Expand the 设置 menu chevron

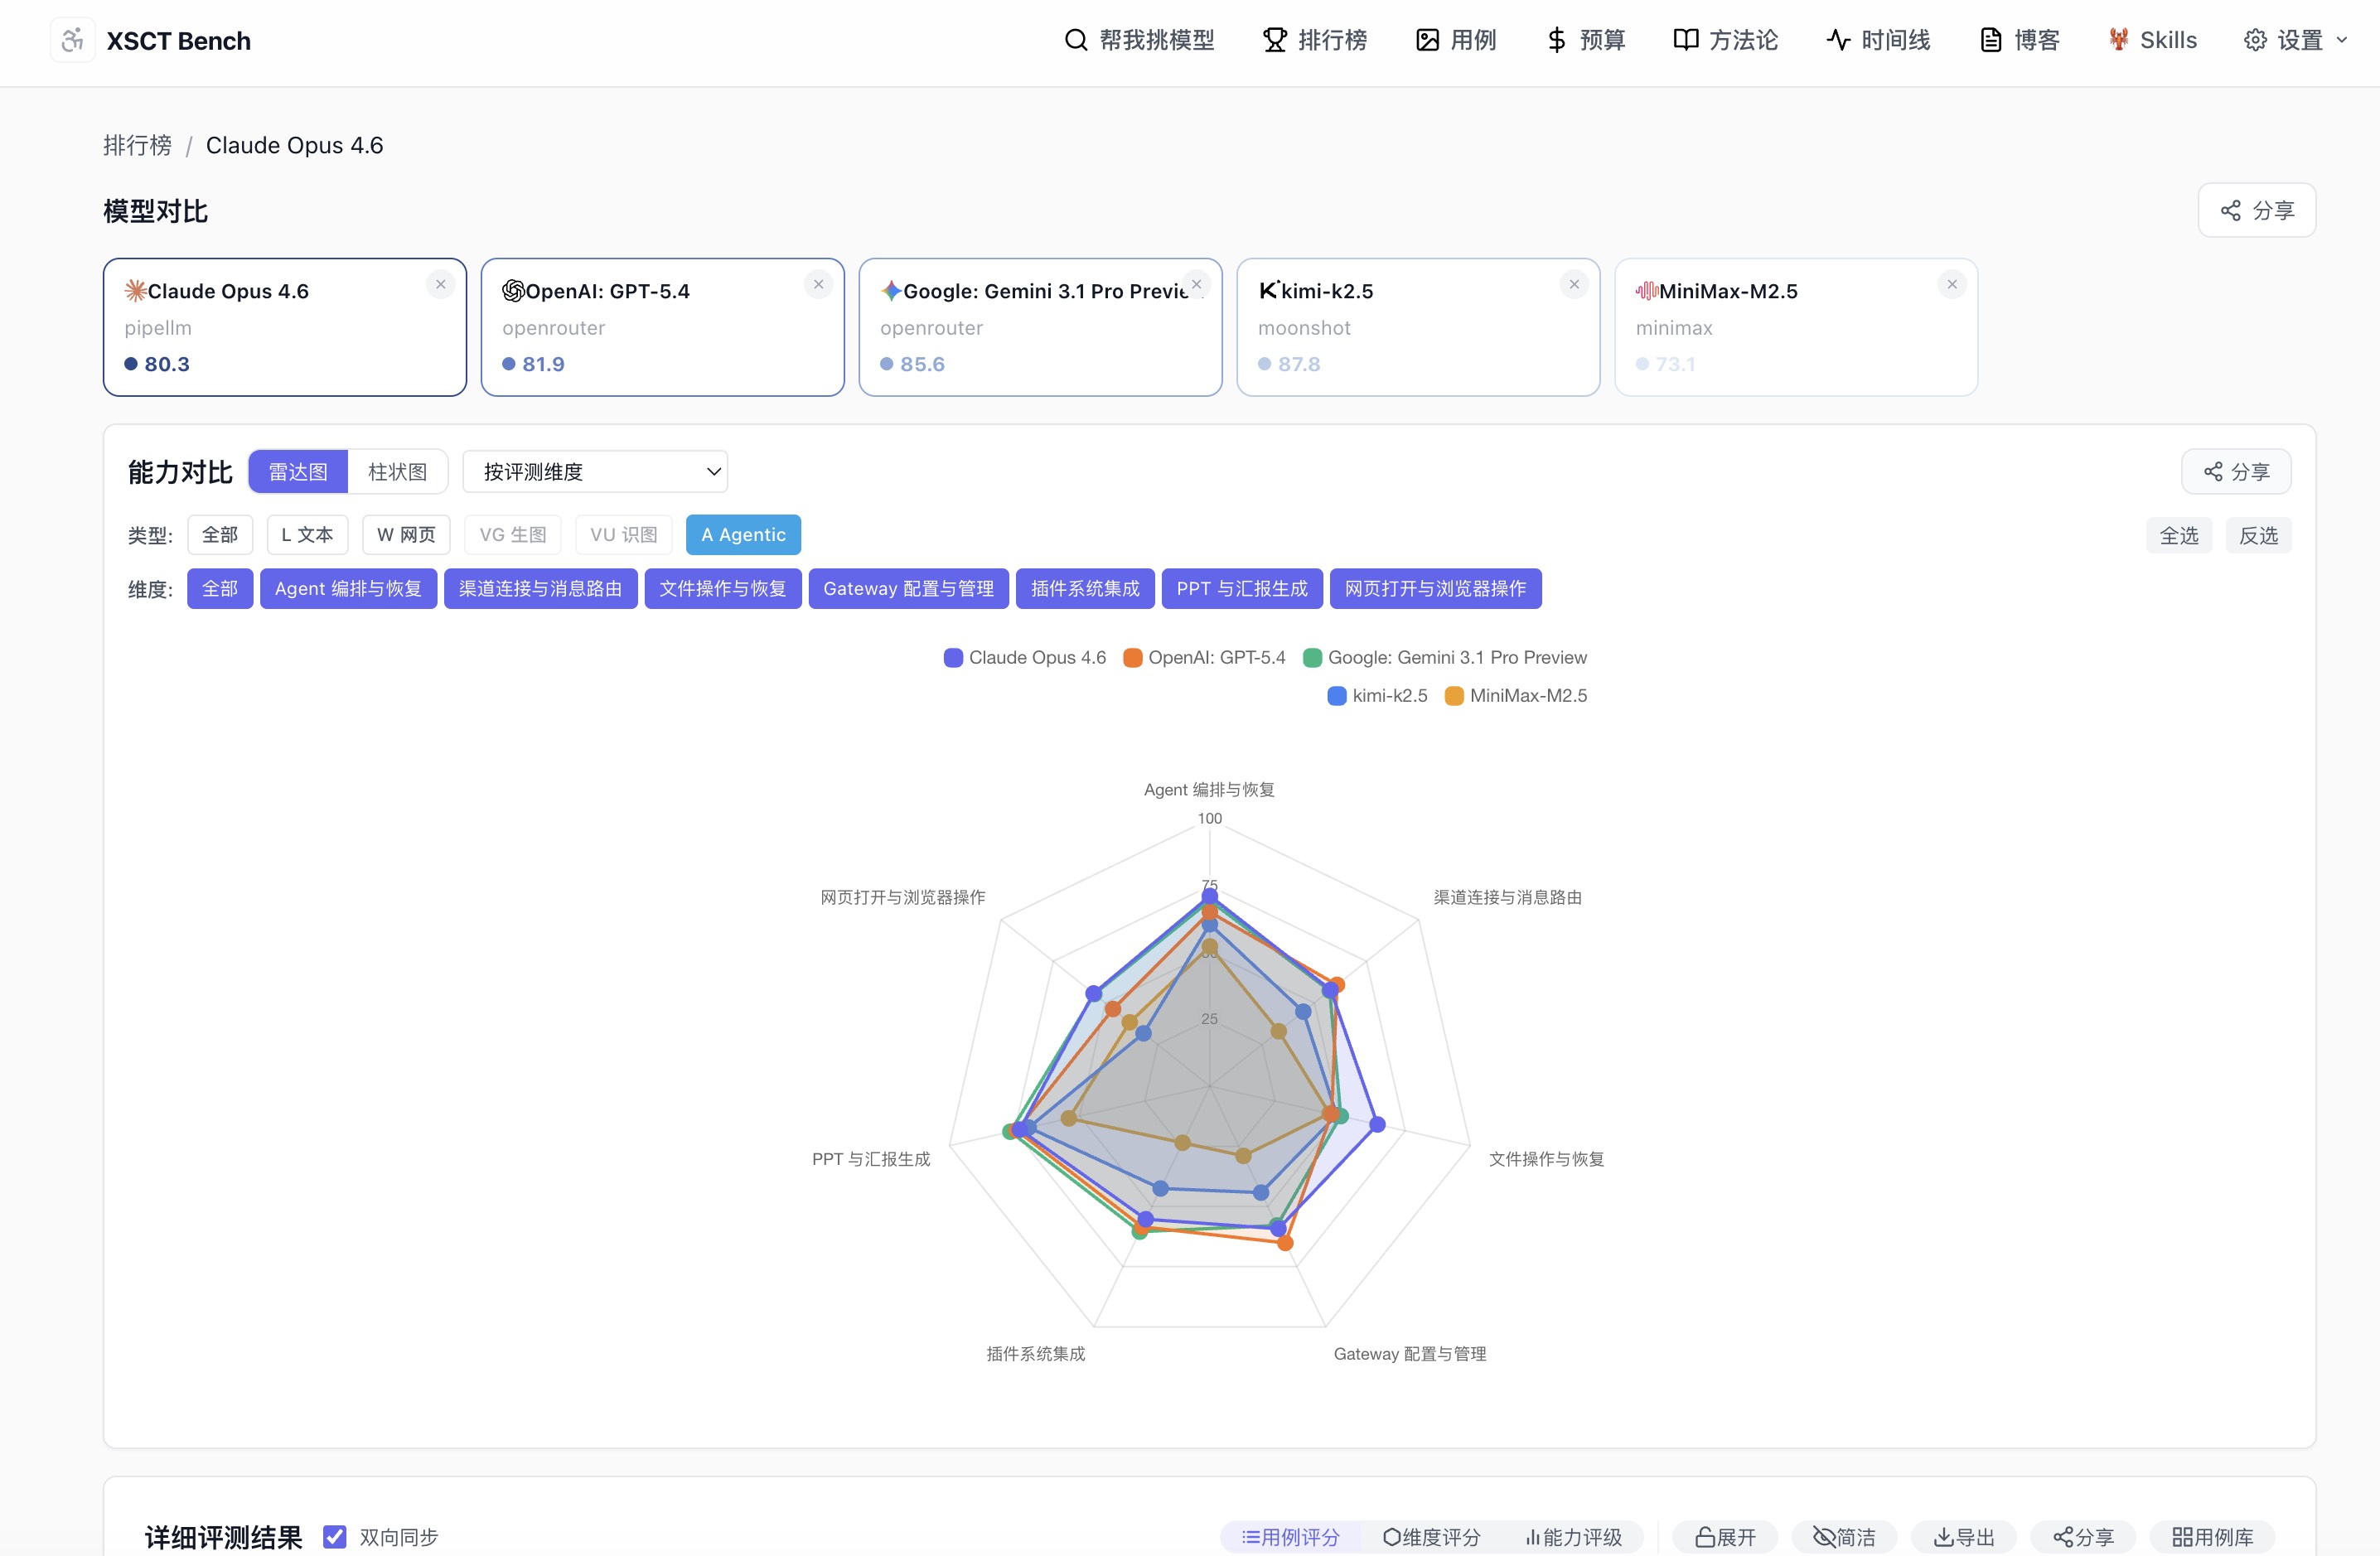pyautogui.click(x=2341, y=40)
